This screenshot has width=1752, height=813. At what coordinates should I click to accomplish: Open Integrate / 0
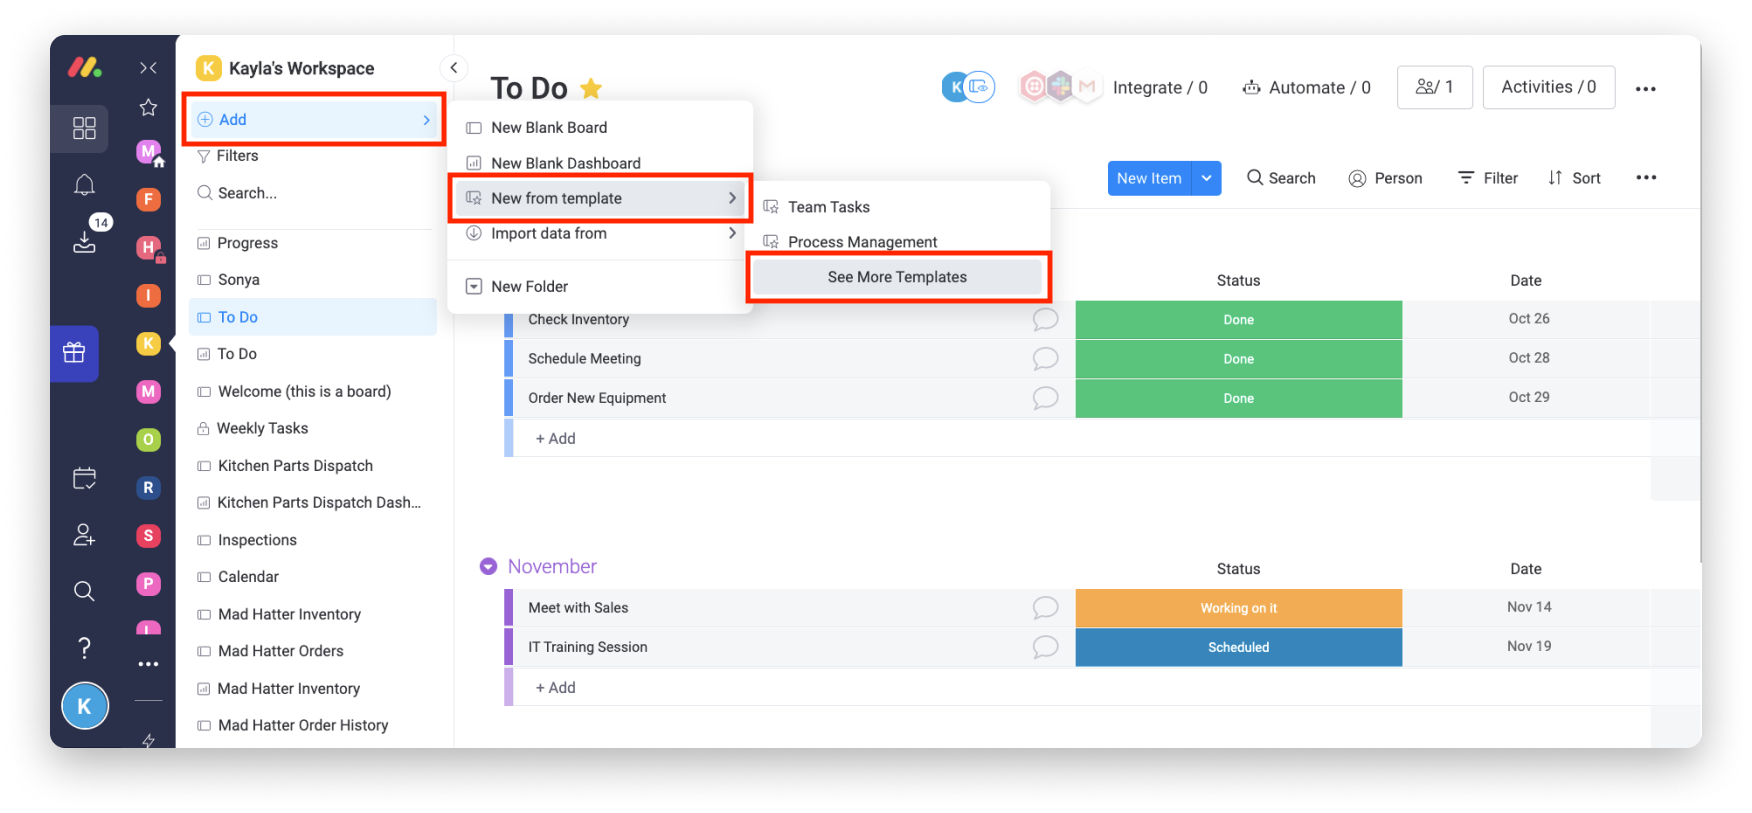coord(1160,88)
